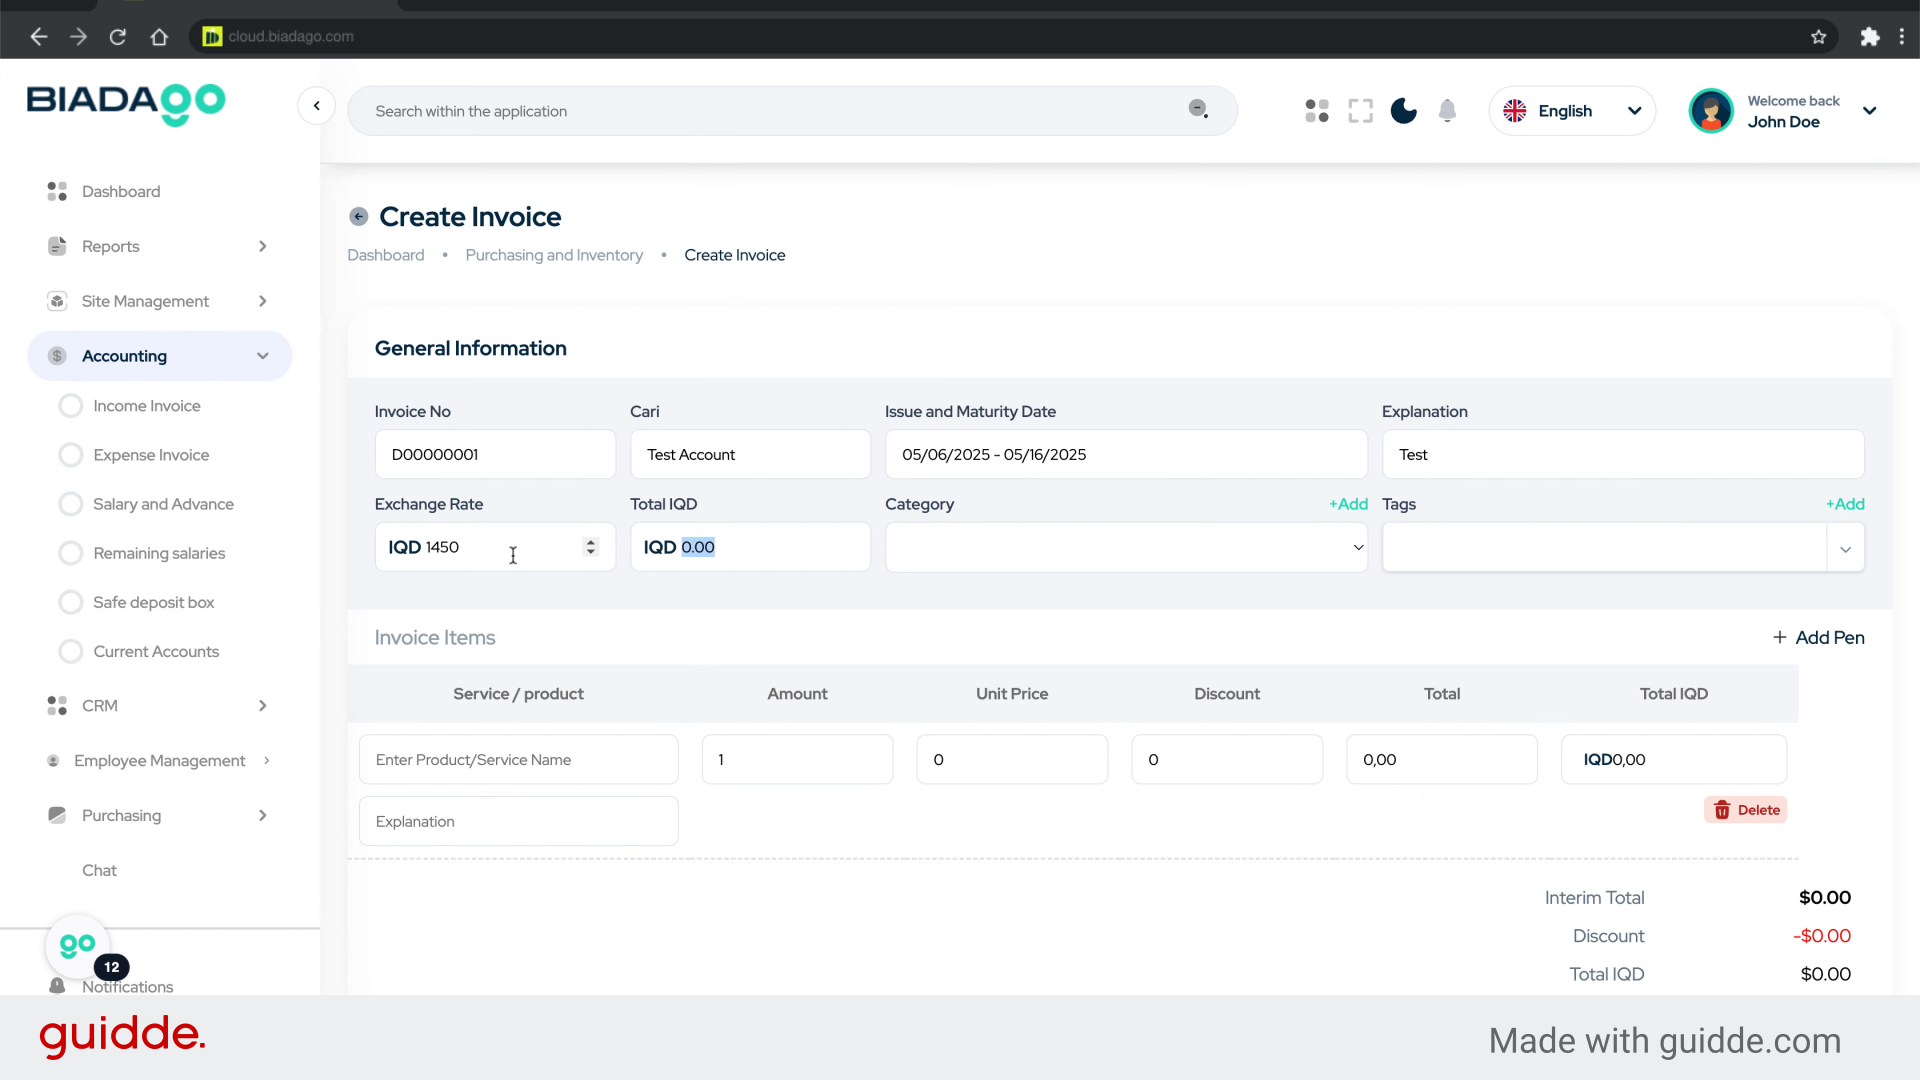The image size is (1920, 1080).
Task: Open the apps grid icon in header
Action: pos(1317,111)
